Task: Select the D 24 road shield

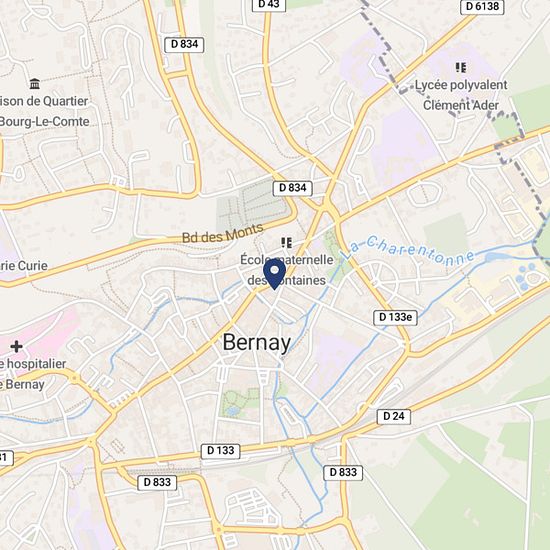Action: click(x=394, y=416)
